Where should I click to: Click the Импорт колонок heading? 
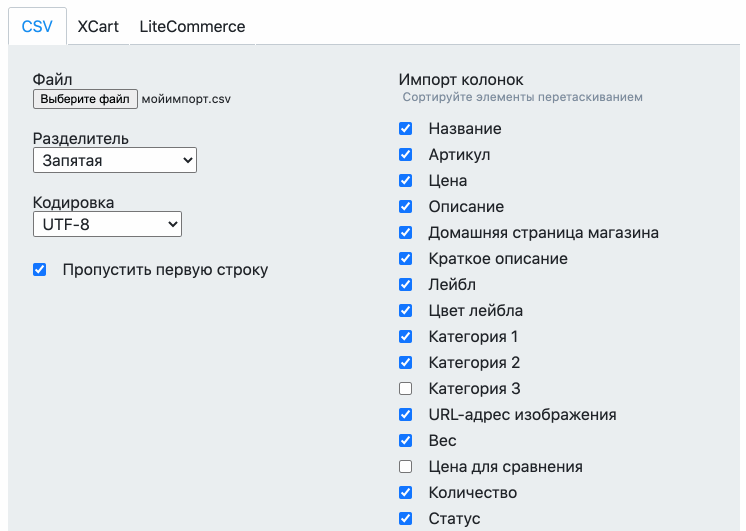tap(461, 79)
